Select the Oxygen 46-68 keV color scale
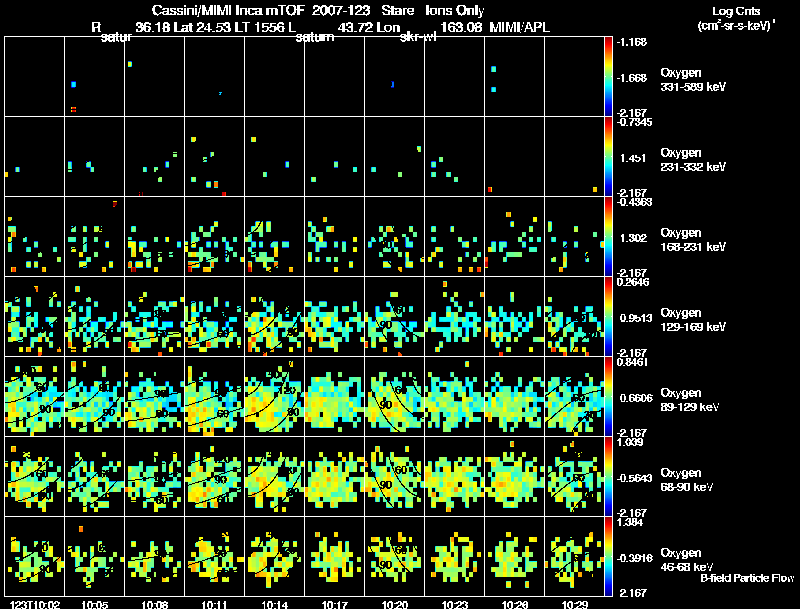Screen dimensions: 800x609 tap(609, 557)
